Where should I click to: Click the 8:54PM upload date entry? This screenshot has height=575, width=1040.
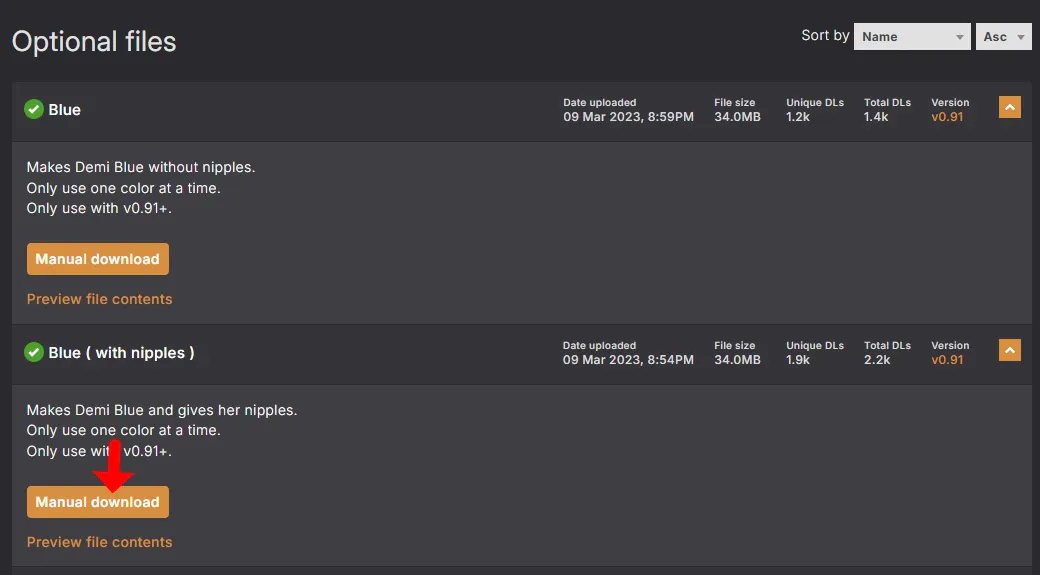(x=628, y=360)
